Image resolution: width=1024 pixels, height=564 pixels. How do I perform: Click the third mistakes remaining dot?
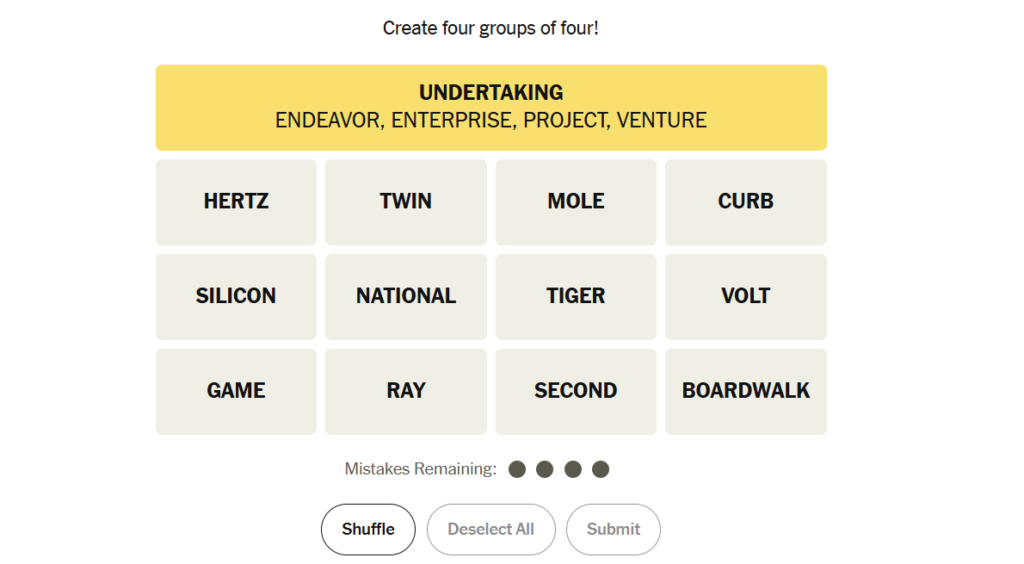[x=573, y=469]
